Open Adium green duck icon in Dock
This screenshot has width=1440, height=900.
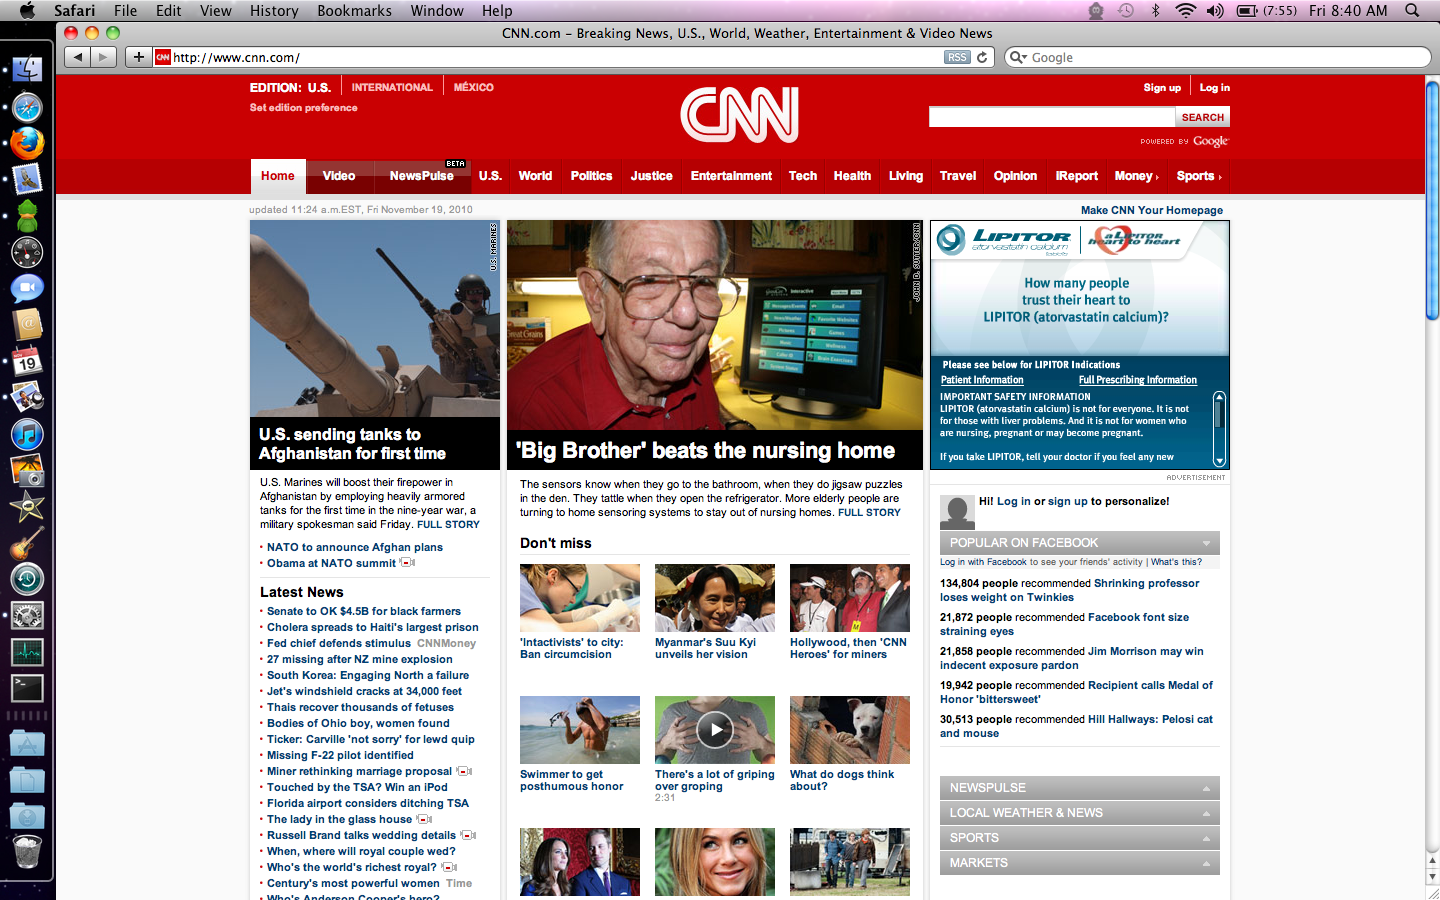point(27,215)
